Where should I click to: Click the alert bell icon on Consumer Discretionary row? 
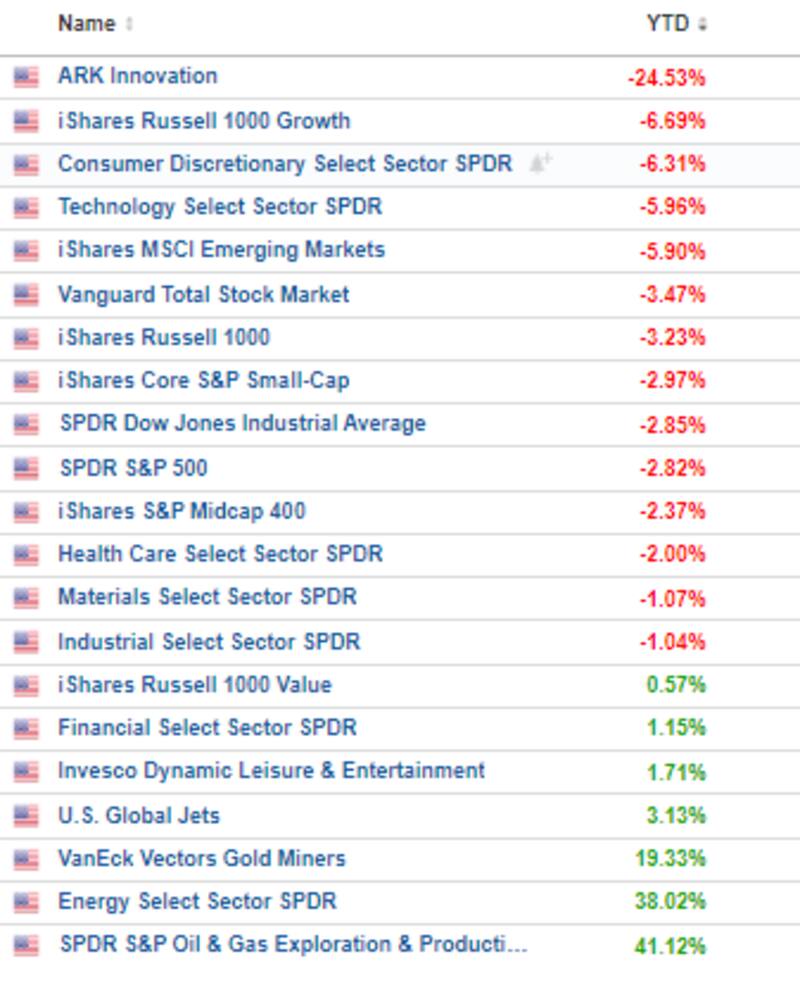(540, 164)
